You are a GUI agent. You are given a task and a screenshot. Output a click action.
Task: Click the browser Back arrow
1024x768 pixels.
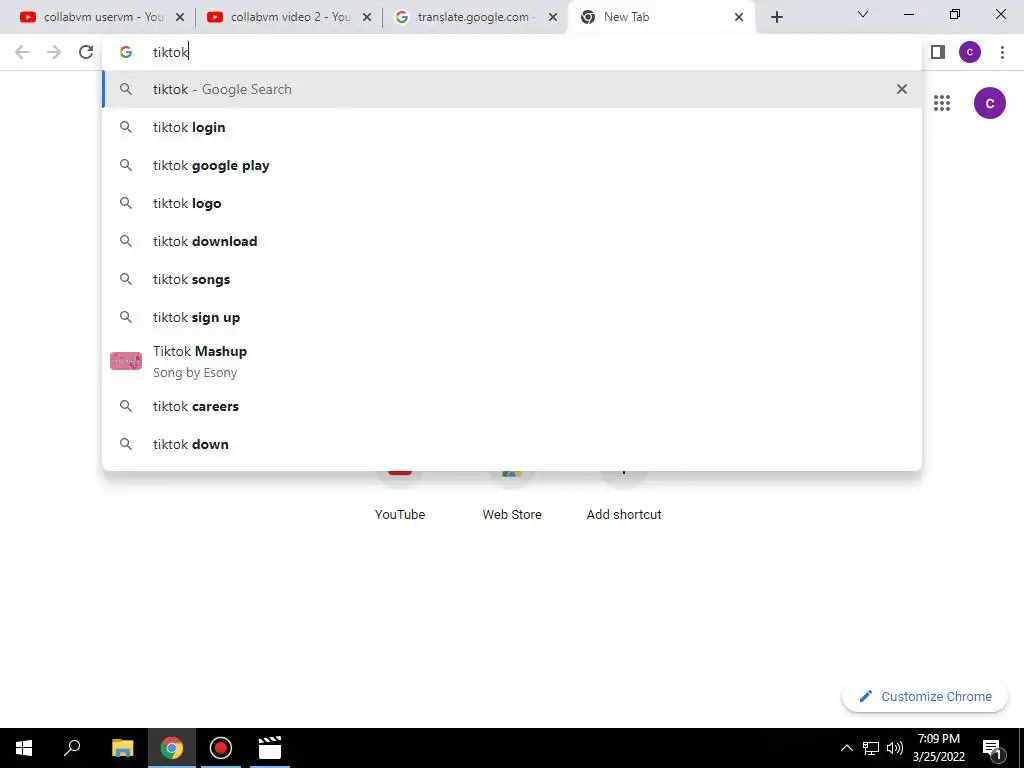(22, 52)
